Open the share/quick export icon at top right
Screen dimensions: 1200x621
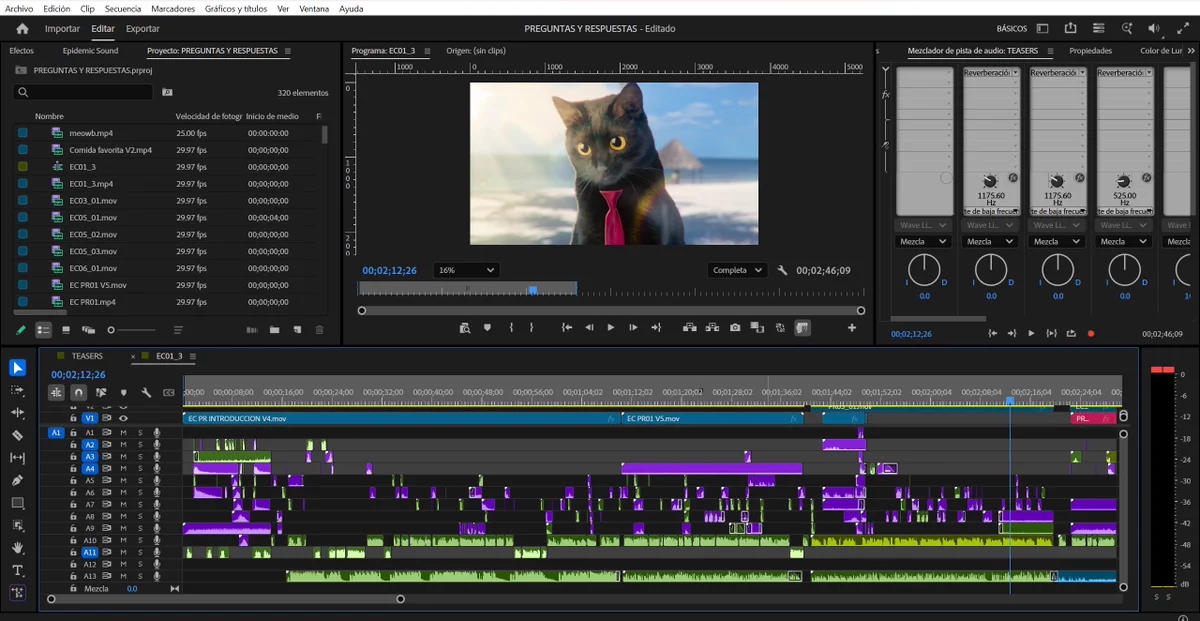(1070, 29)
